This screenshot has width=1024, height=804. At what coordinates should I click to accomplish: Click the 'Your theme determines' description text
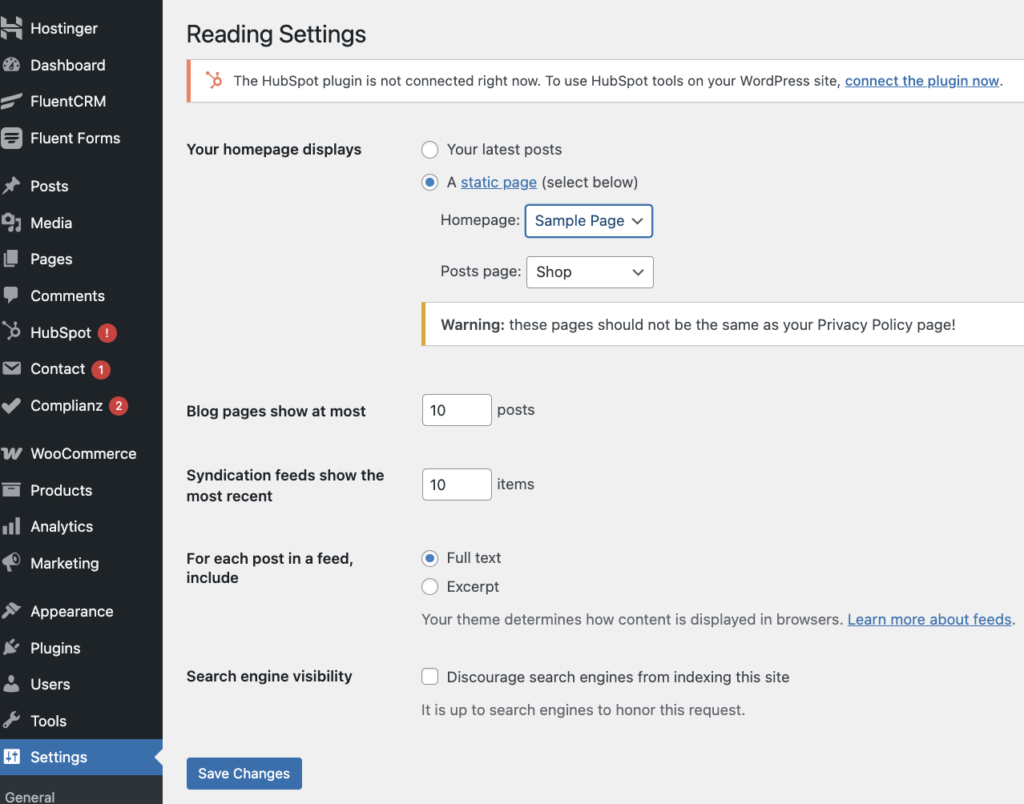point(632,619)
